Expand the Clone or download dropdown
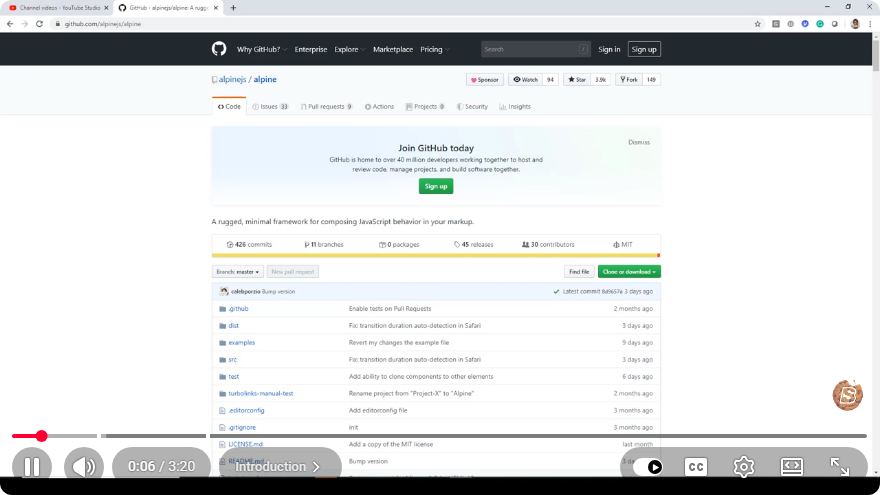This screenshot has height=495, width=880. point(629,272)
